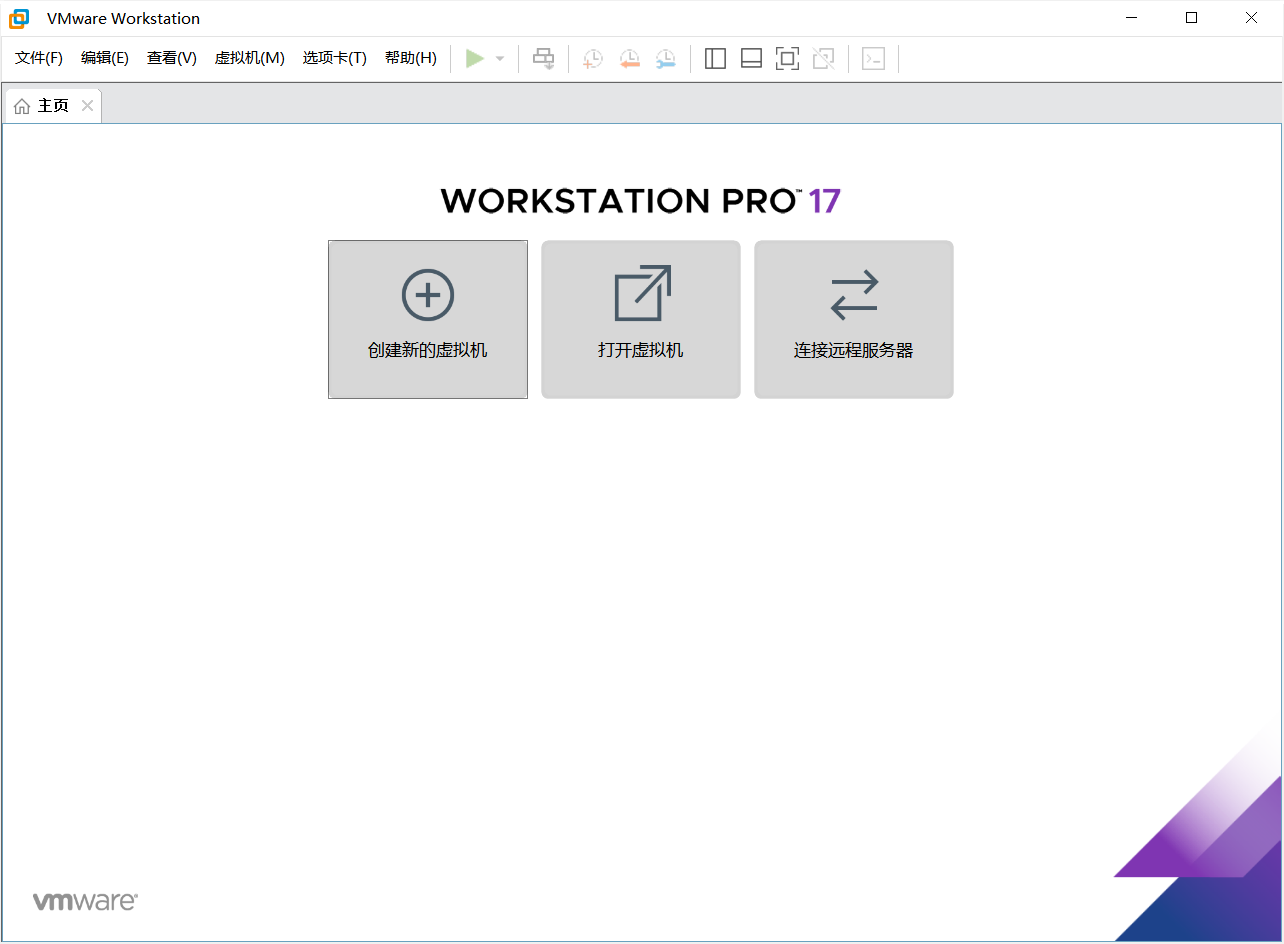Image resolution: width=1284 pixels, height=944 pixels.
Task: Click 创建新的虚拟机 to create a VM
Action: [427, 319]
